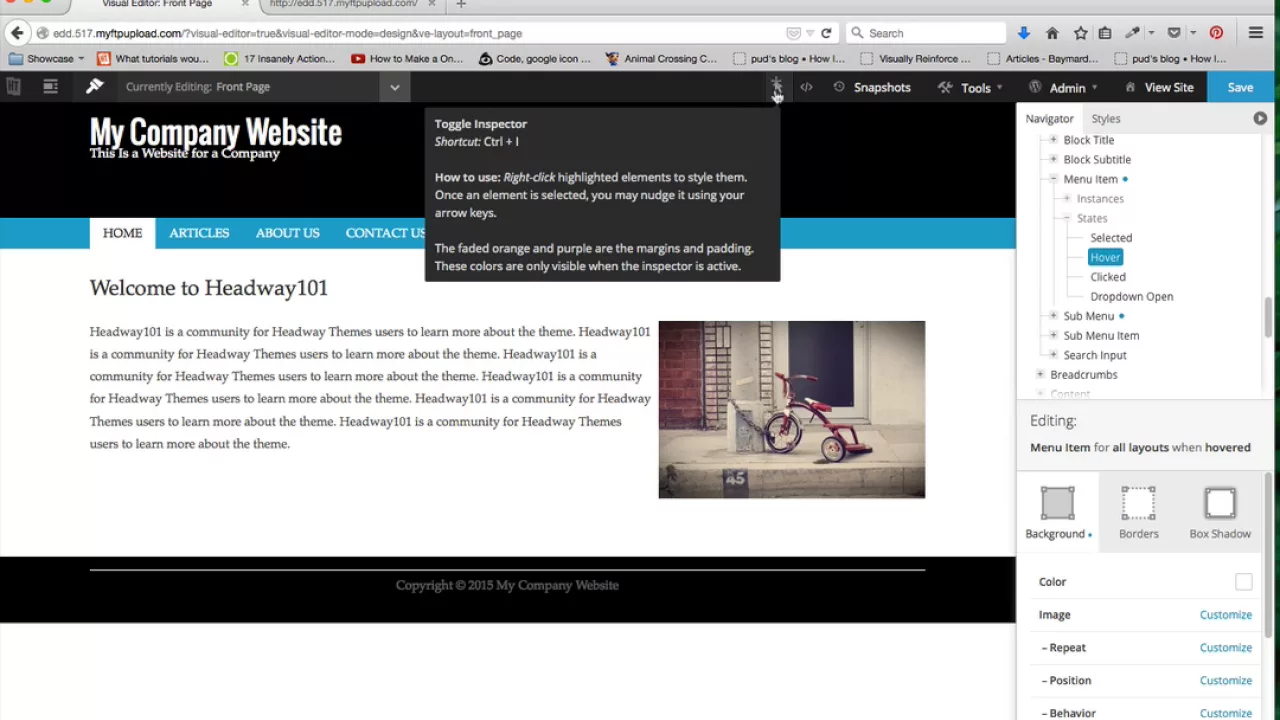Expand the Breadcrumbs tree node
This screenshot has height=720, width=1280.
(1040, 374)
